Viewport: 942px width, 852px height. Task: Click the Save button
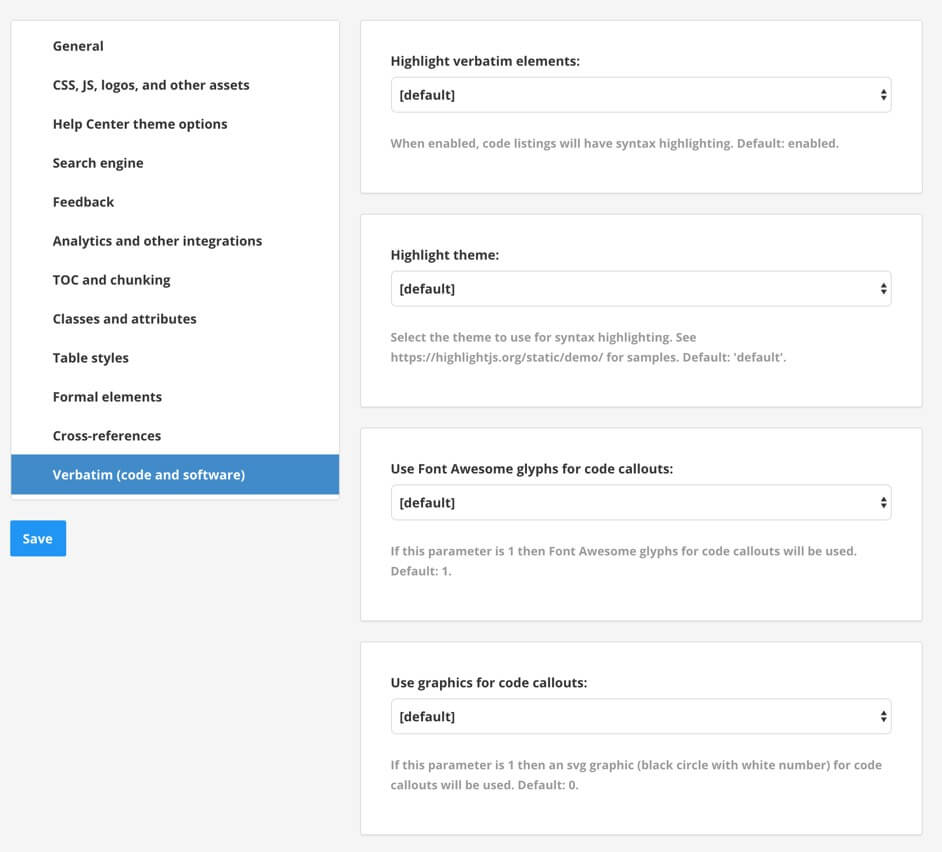point(38,538)
